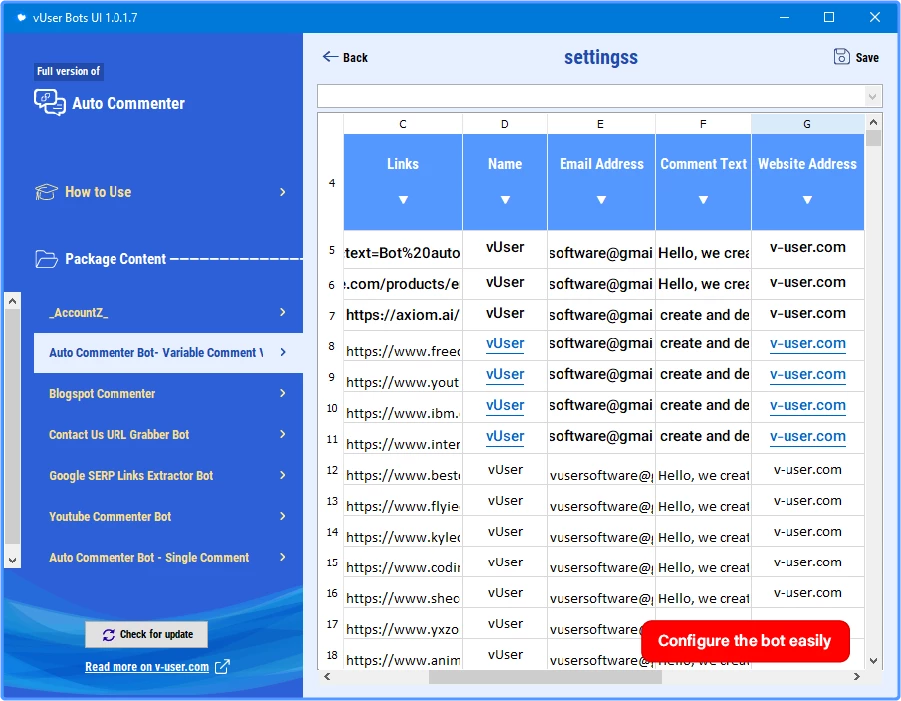The image size is (901, 701).
Task: Open the Name column filter arrow
Action: point(505,200)
